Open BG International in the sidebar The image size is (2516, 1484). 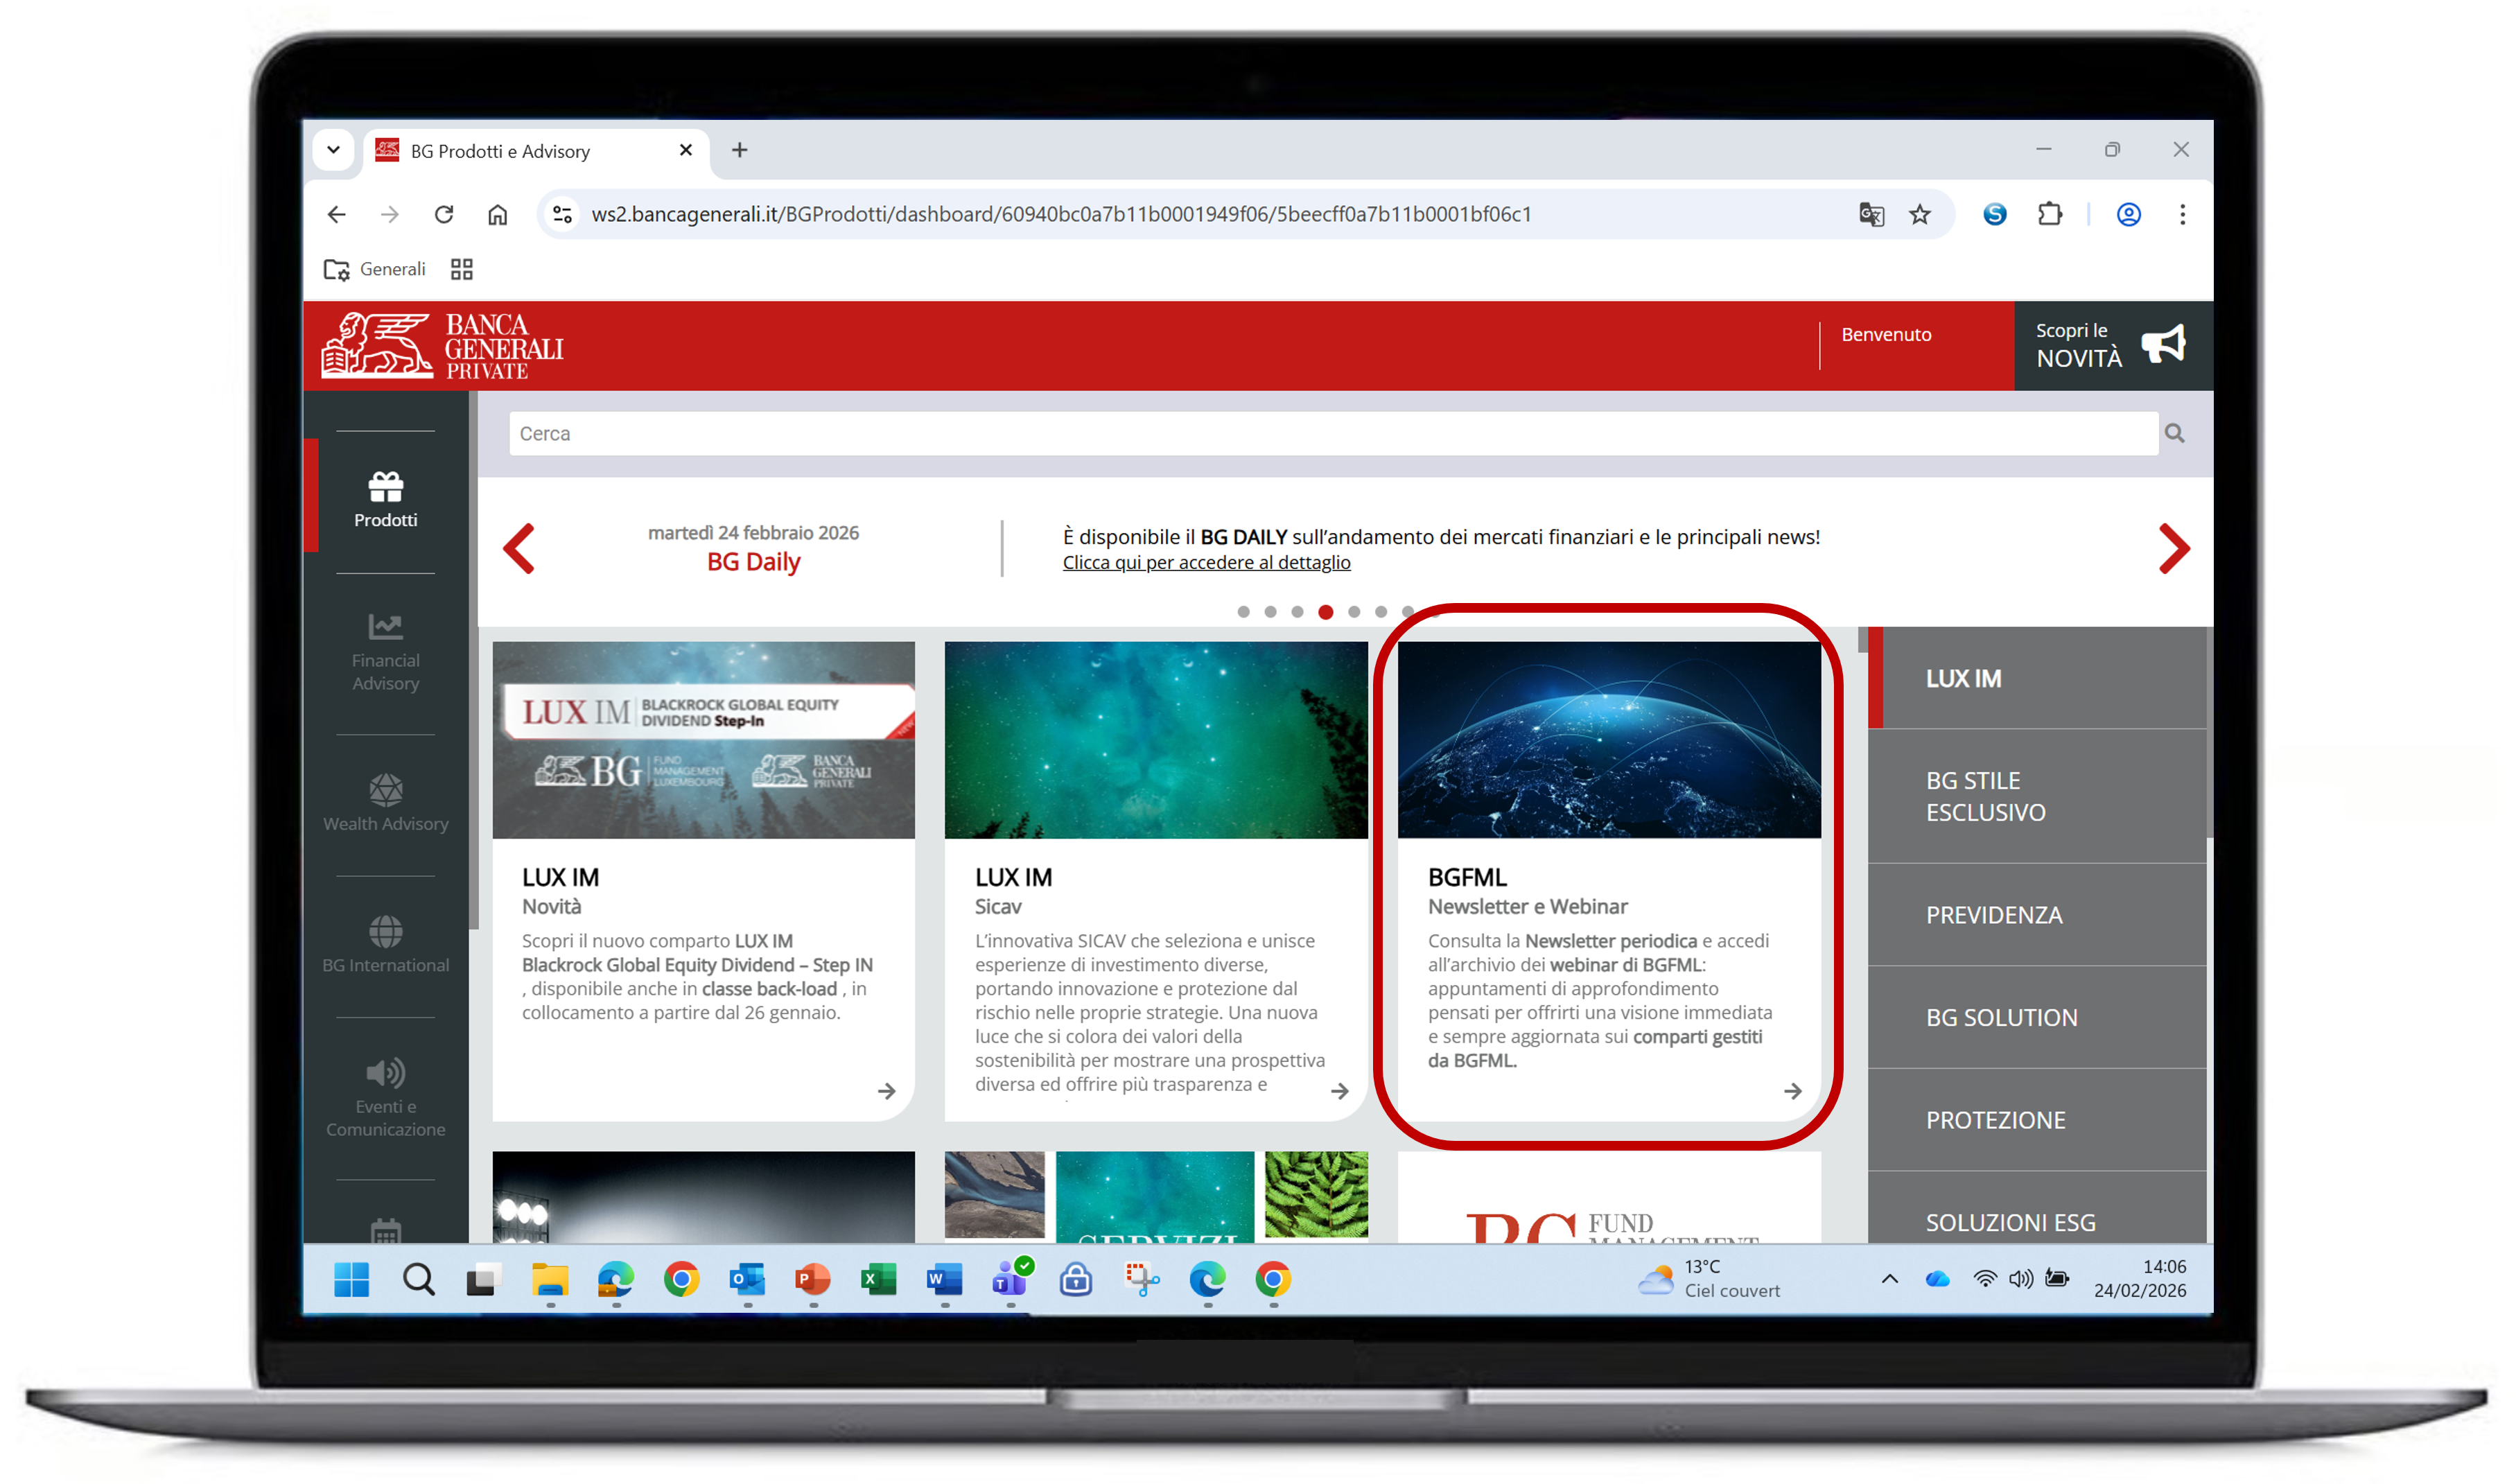pyautogui.click(x=385, y=944)
